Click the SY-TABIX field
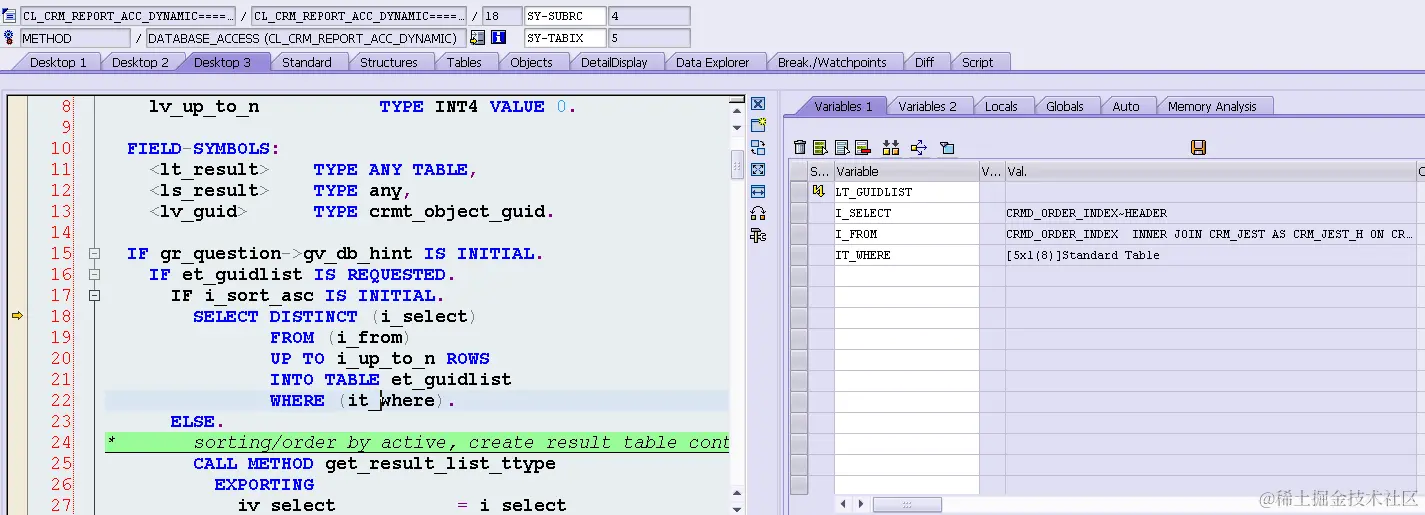The image size is (1425, 515). pos(565,38)
